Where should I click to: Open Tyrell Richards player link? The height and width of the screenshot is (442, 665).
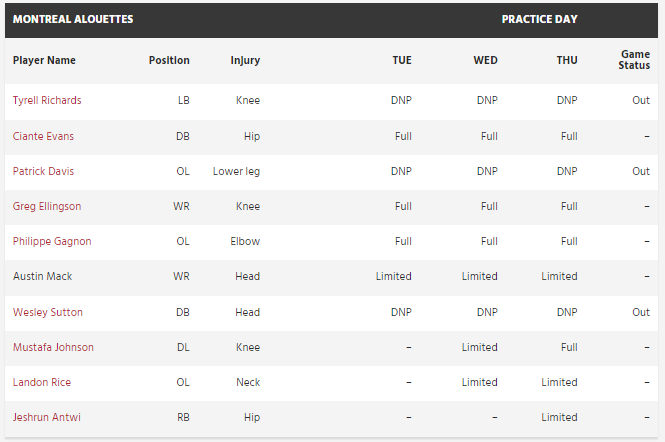(47, 101)
